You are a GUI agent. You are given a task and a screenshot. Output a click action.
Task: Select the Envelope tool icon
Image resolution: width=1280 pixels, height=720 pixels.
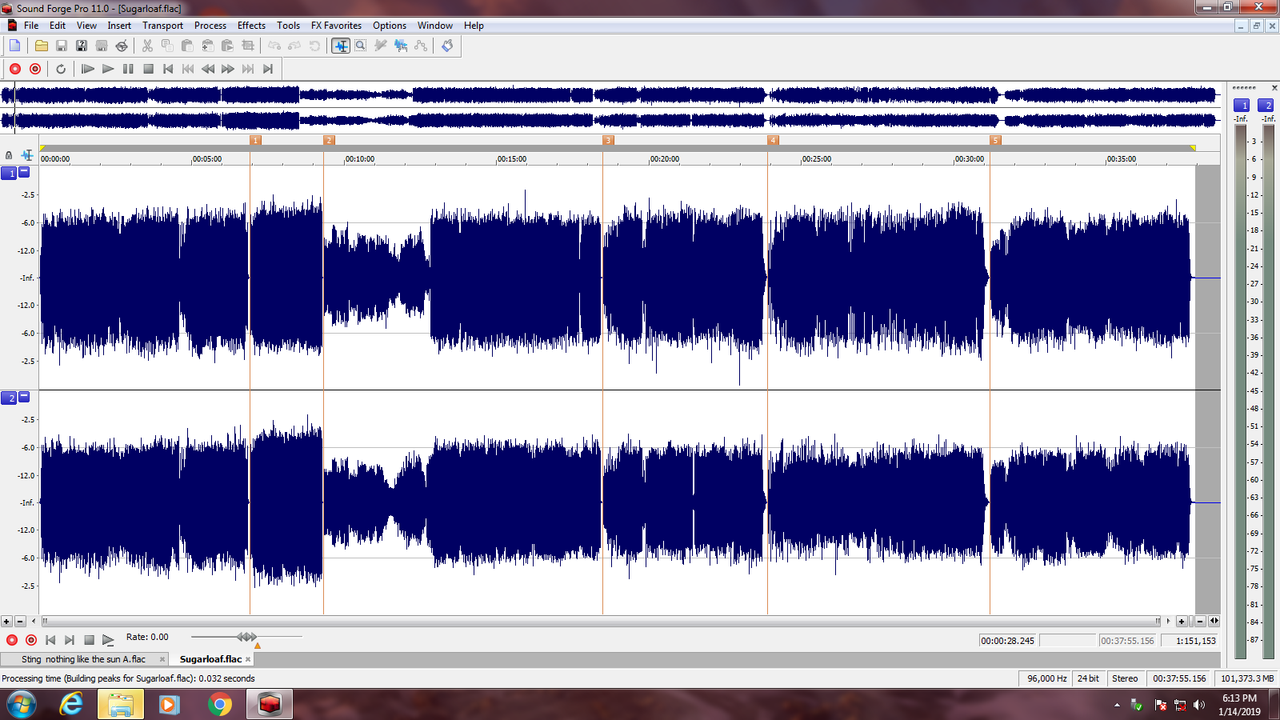coord(421,45)
